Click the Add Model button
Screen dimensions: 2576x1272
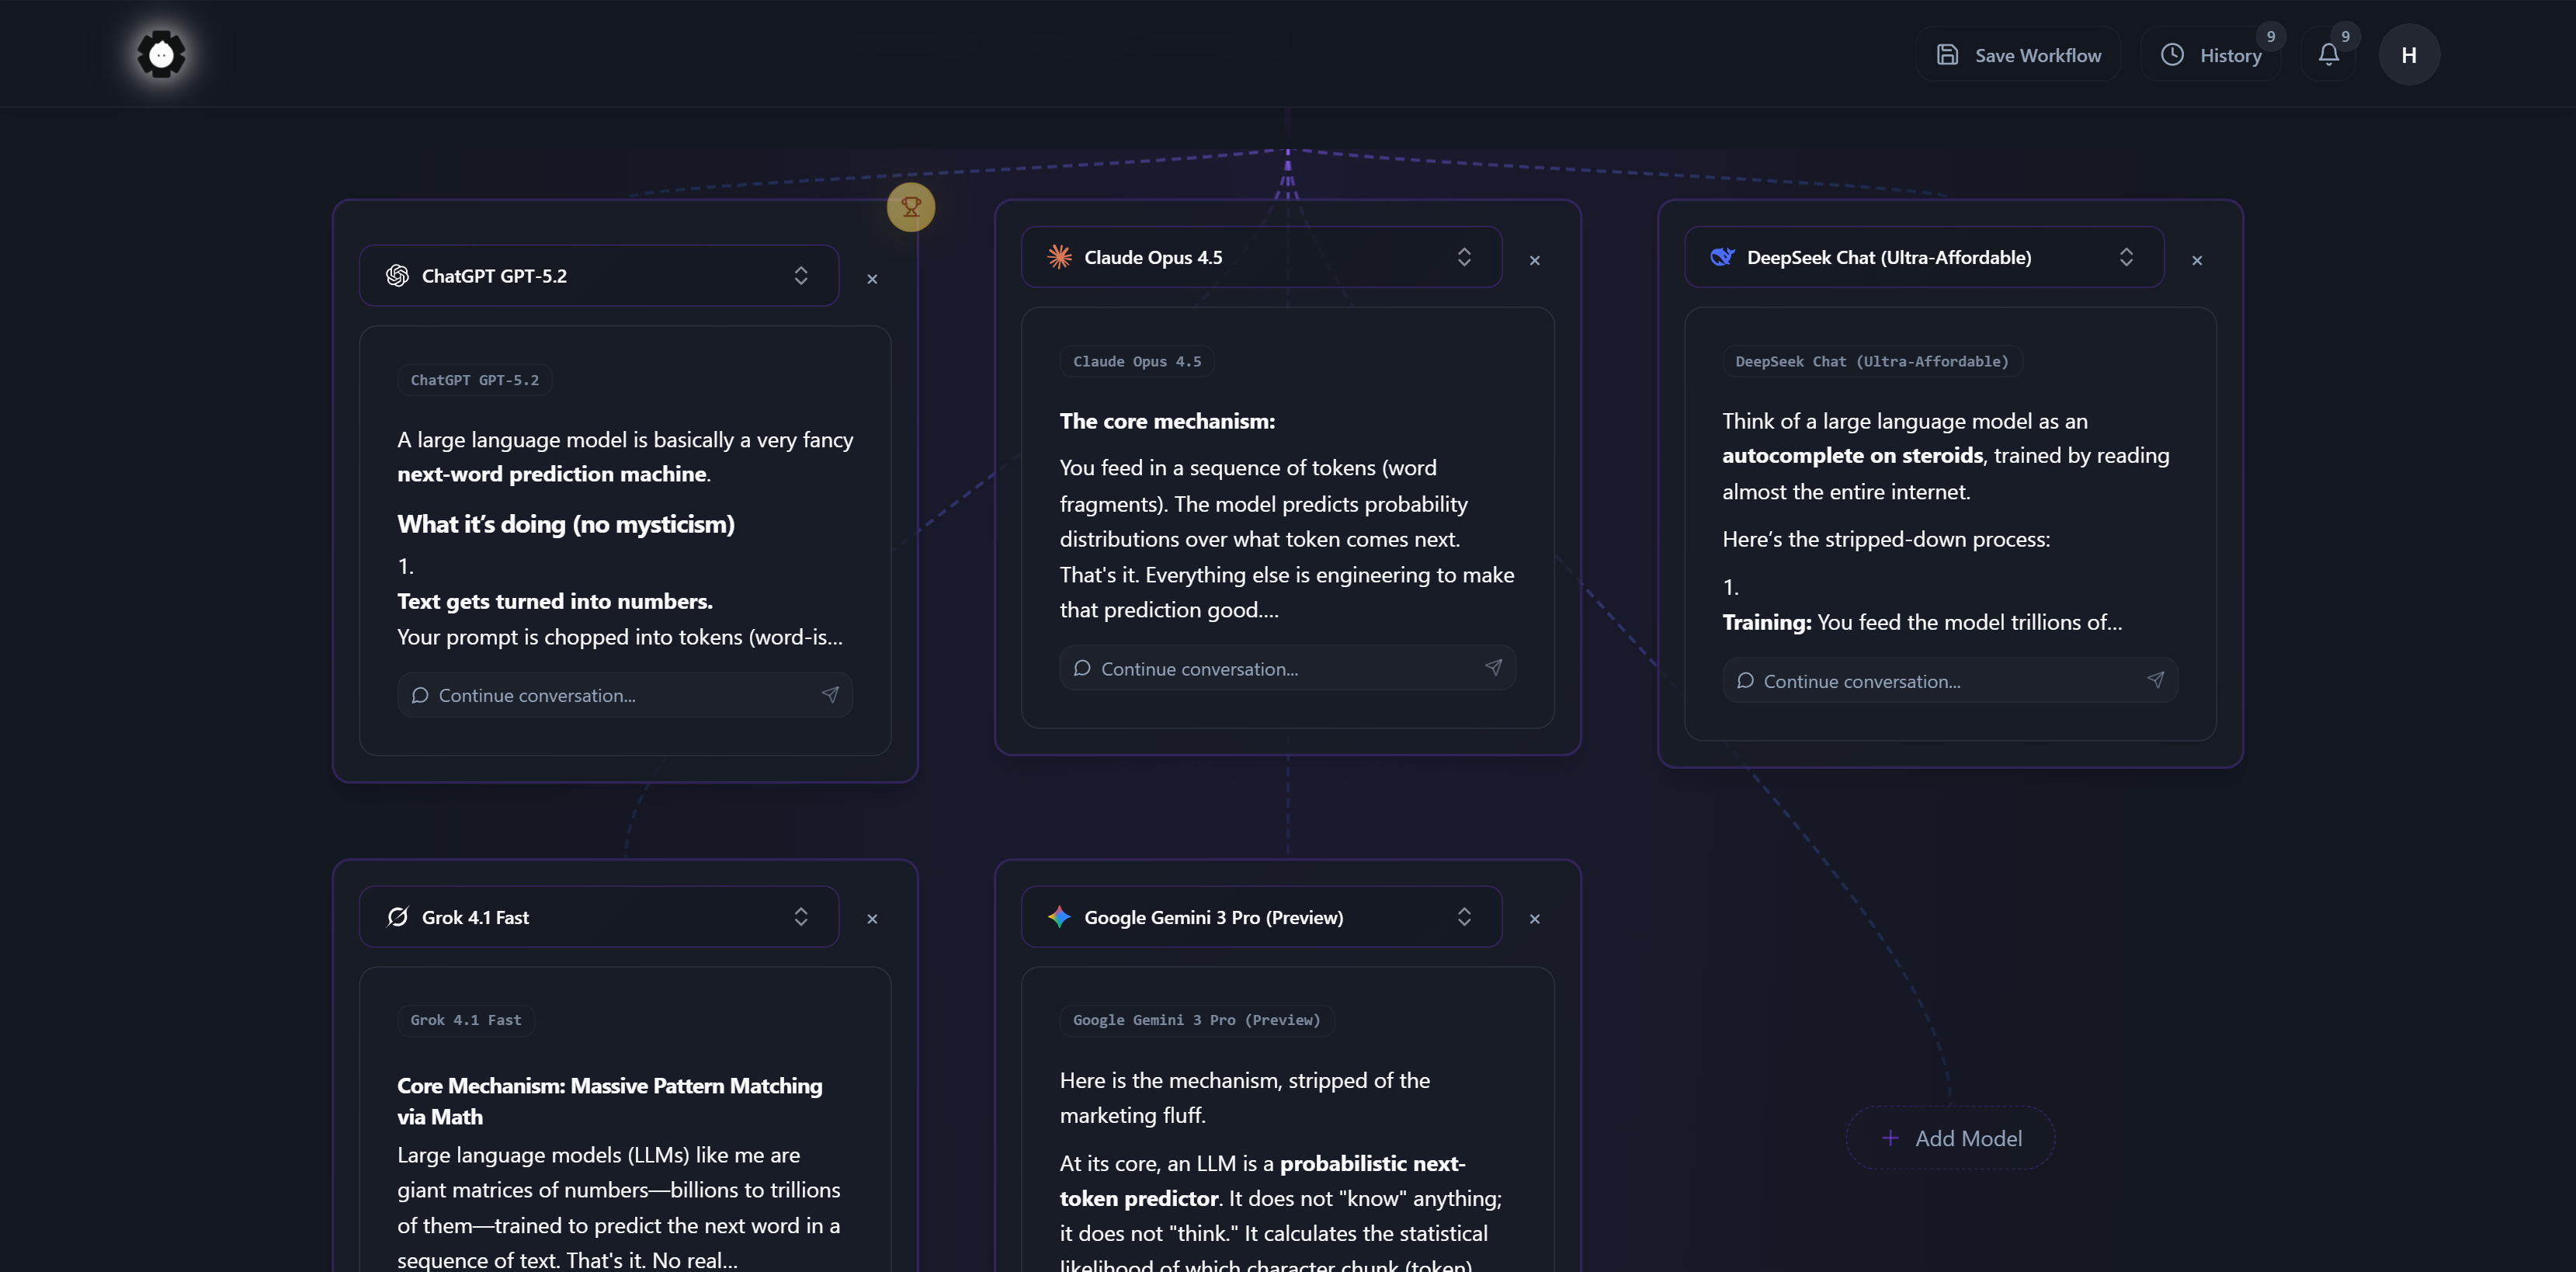1950,1138
